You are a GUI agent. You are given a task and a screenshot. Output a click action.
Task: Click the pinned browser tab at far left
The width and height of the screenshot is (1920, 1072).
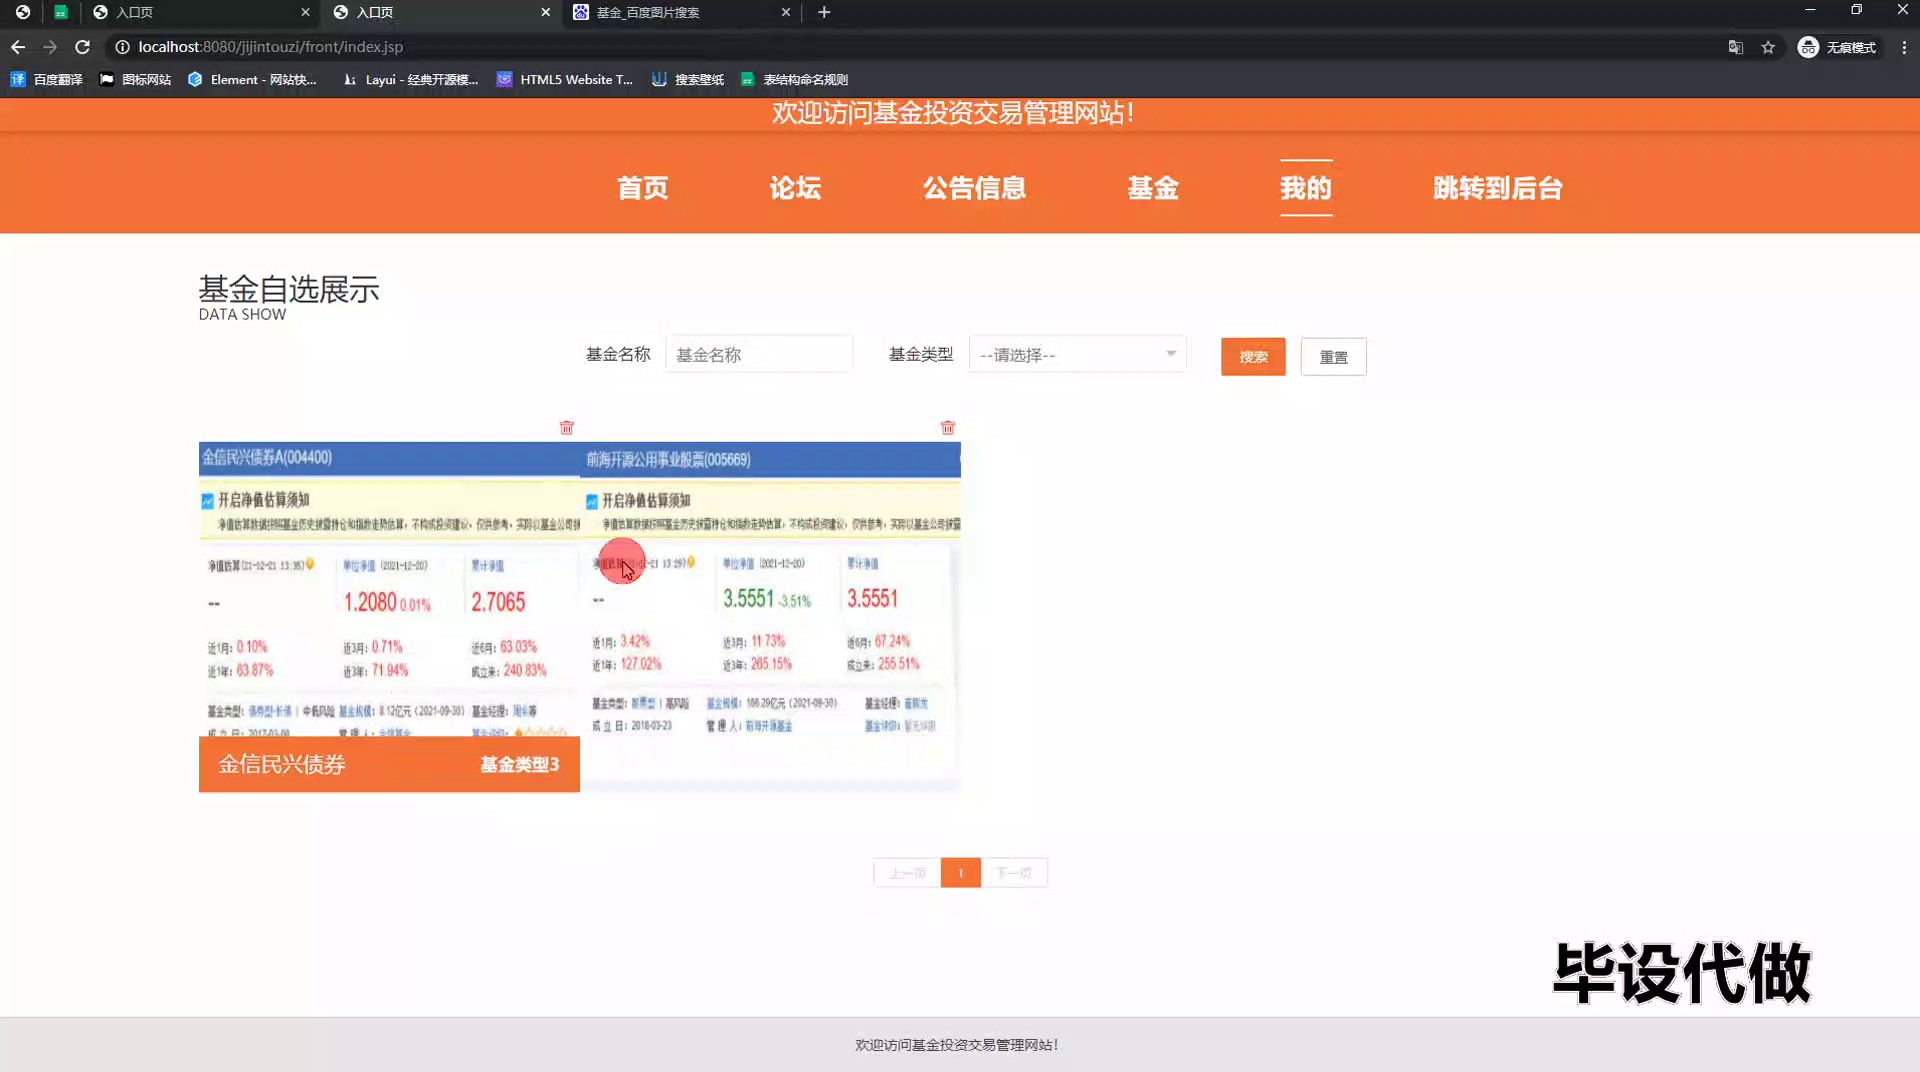click(x=22, y=12)
